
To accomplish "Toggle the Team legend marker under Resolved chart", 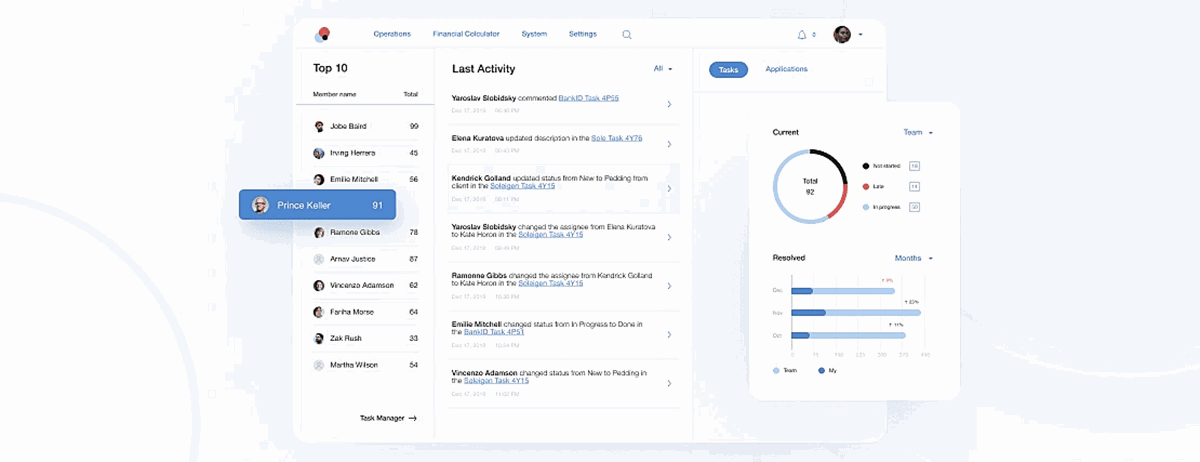I will [x=777, y=371].
